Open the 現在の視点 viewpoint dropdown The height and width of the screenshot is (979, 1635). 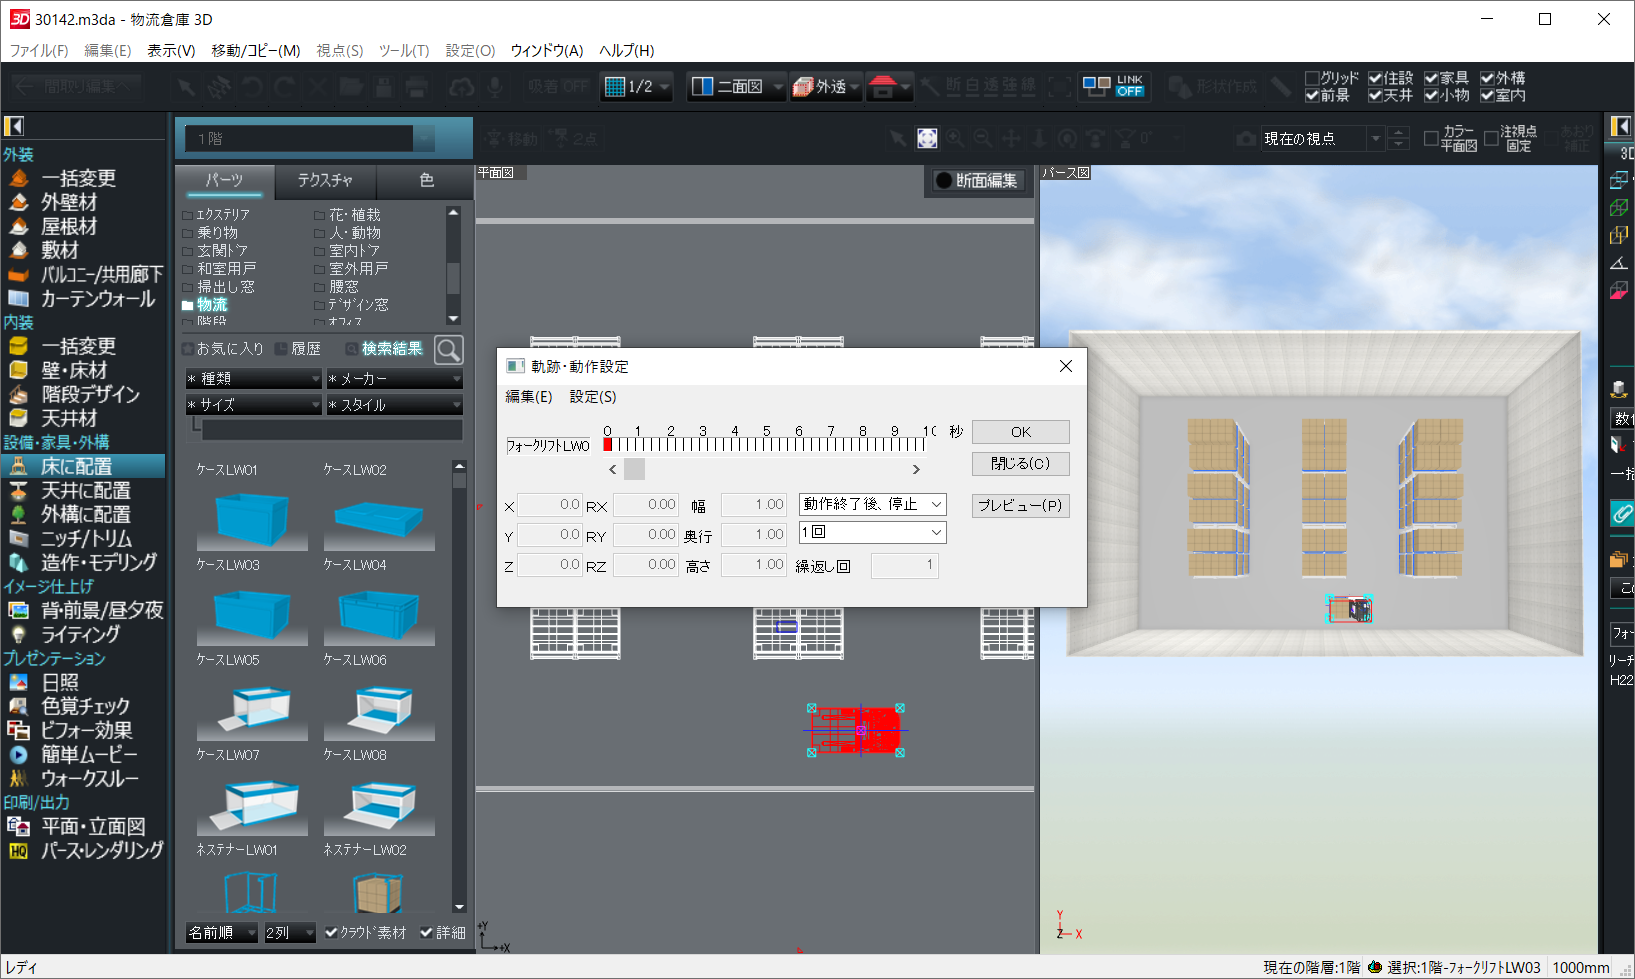(1376, 139)
